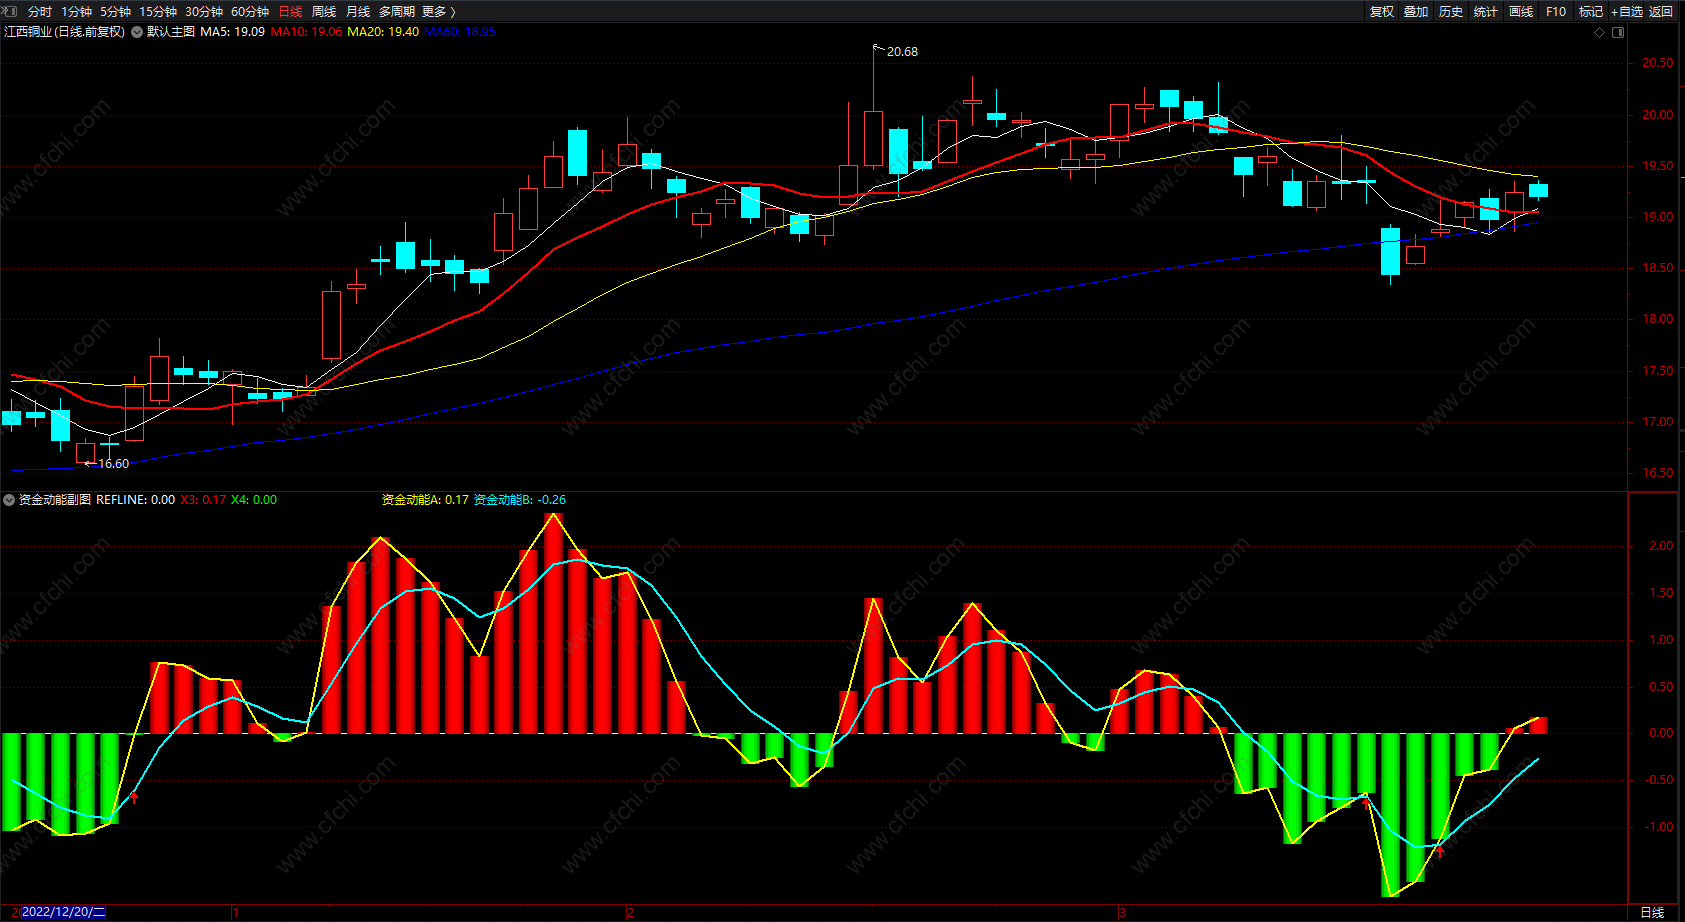Click the 日线 label at bottom-right corner

tap(1652, 912)
